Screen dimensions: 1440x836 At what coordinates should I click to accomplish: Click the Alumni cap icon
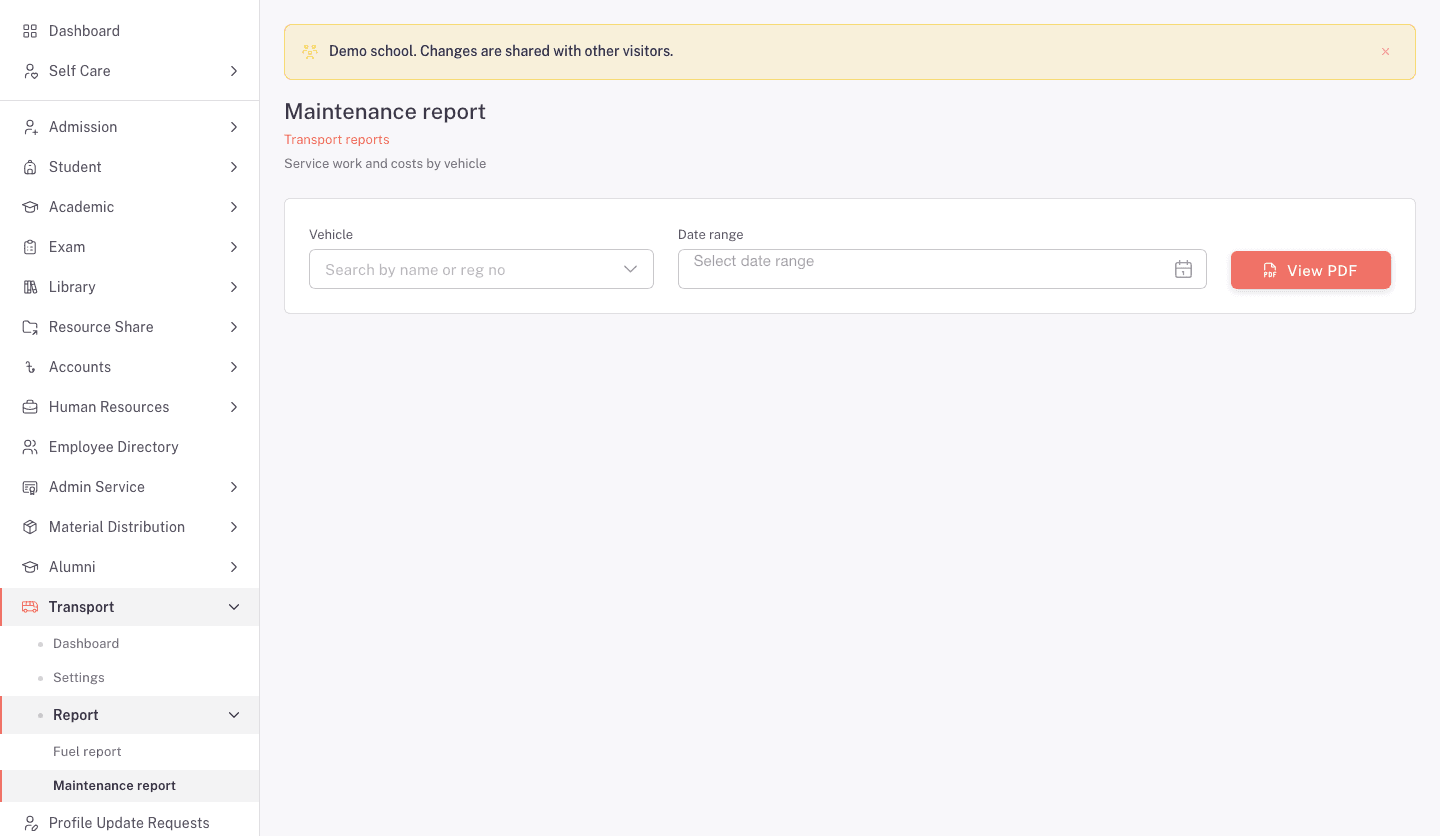tap(30, 567)
